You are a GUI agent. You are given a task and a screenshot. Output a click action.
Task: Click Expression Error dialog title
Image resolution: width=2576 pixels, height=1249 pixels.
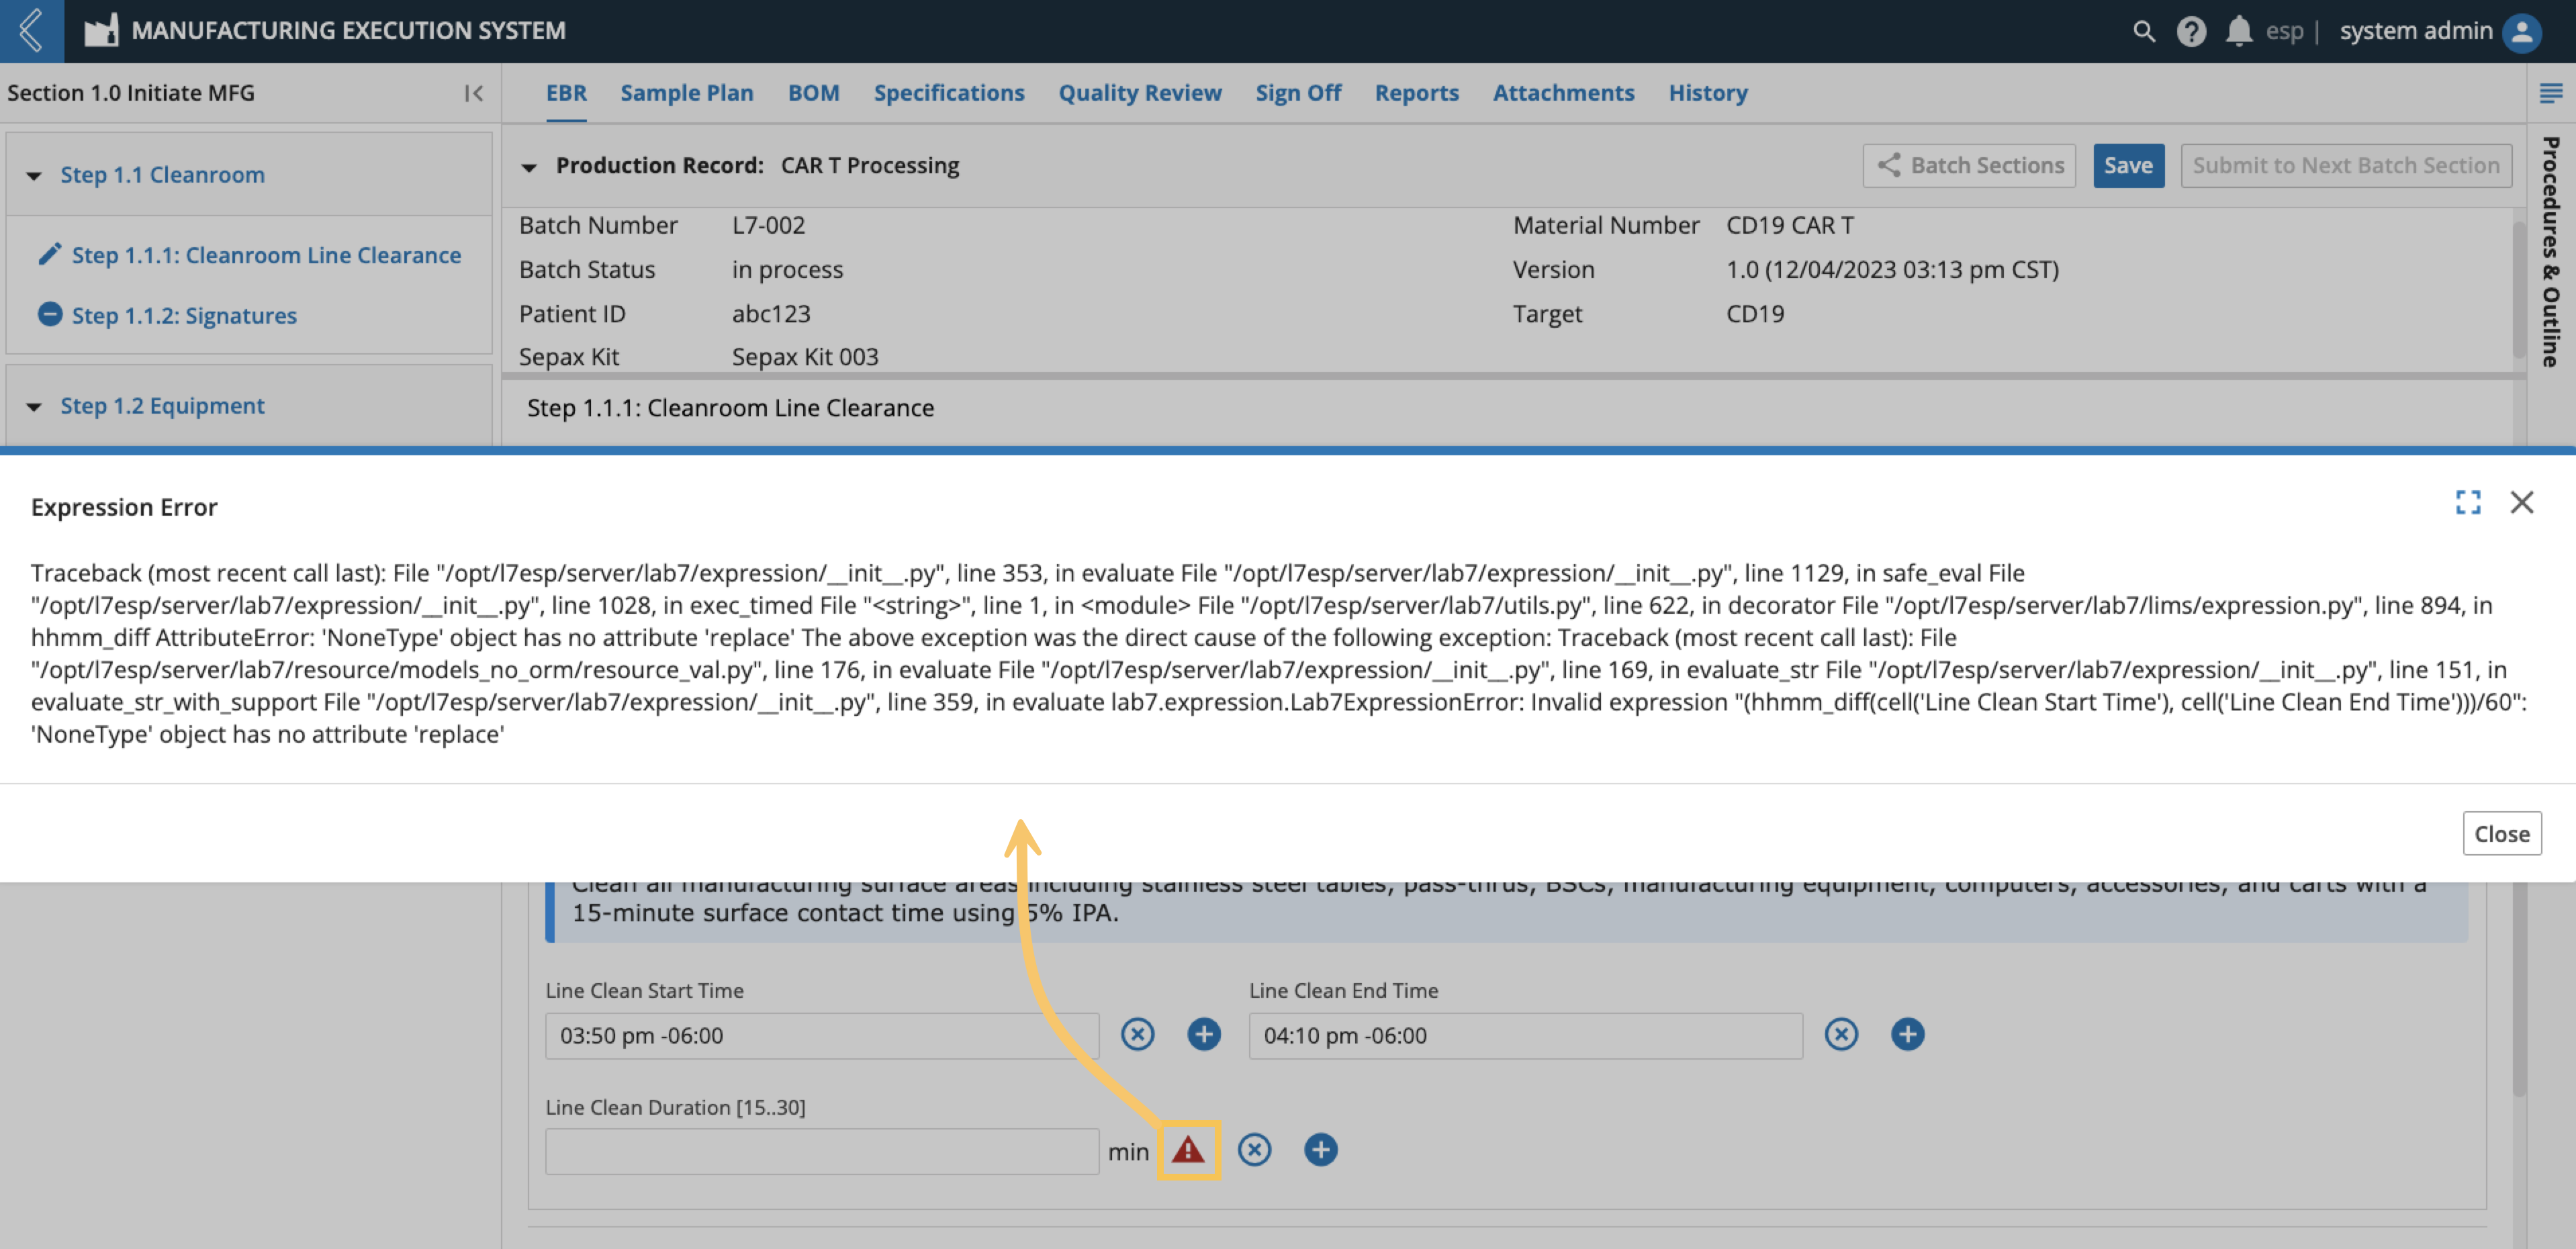(x=124, y=507)
